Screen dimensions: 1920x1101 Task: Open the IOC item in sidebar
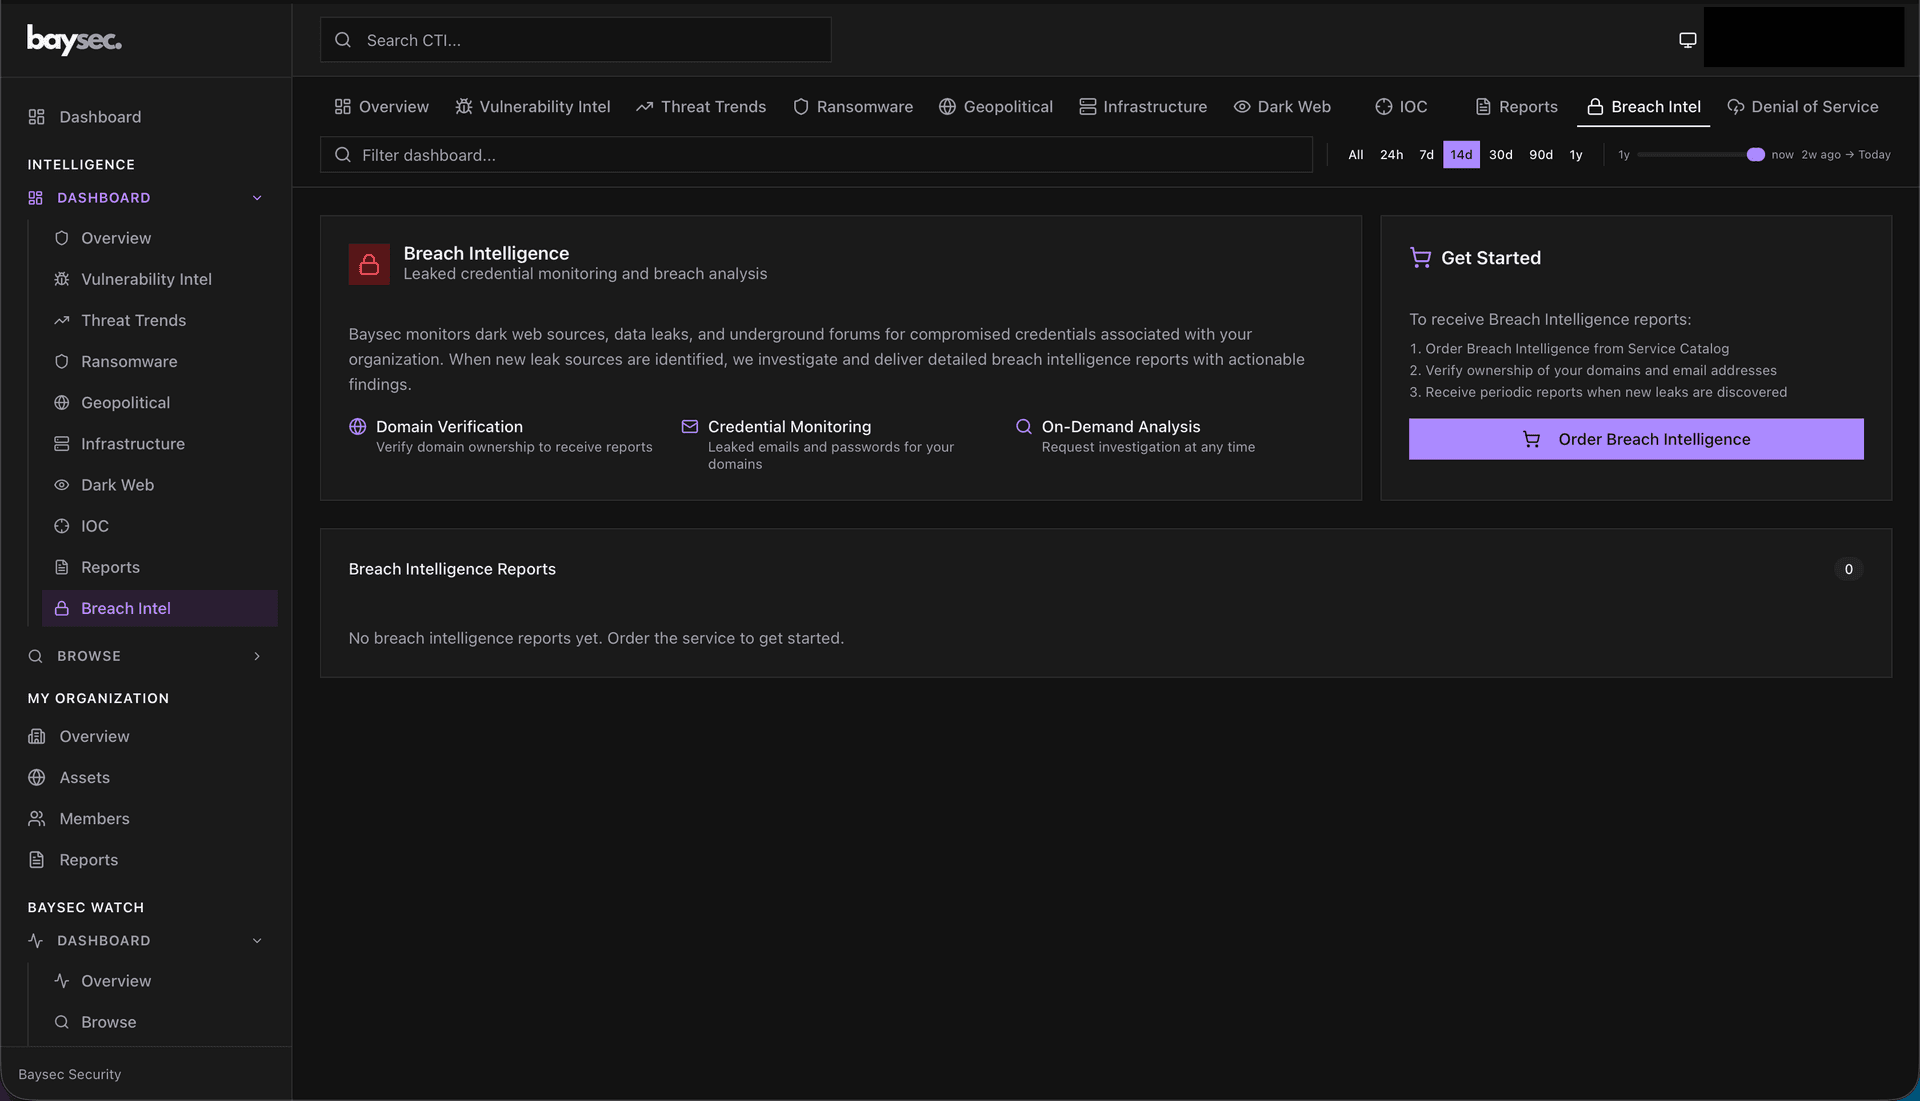(95, 526)
